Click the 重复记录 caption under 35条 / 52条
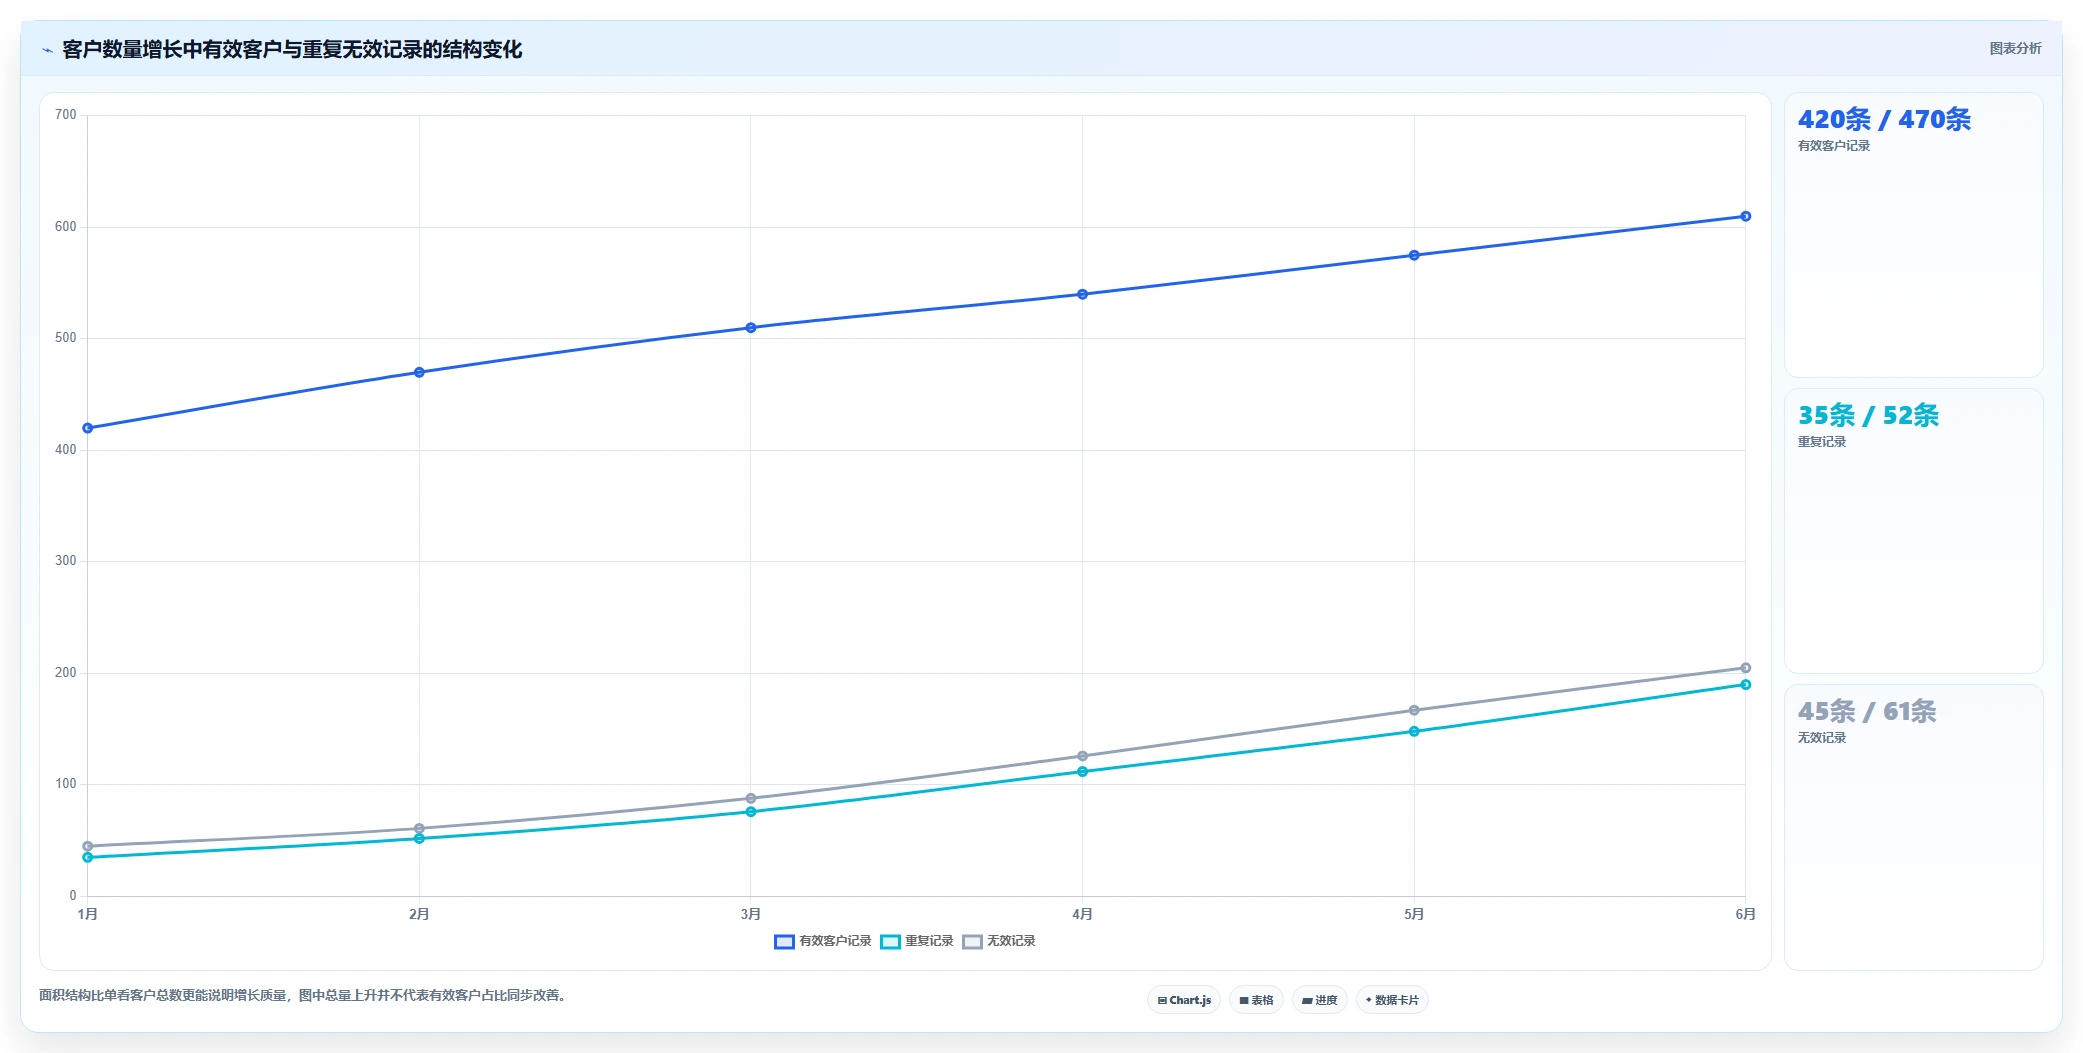Image resolution: width=2083 pixels, height=1053 pixels. click(1821, 442)
